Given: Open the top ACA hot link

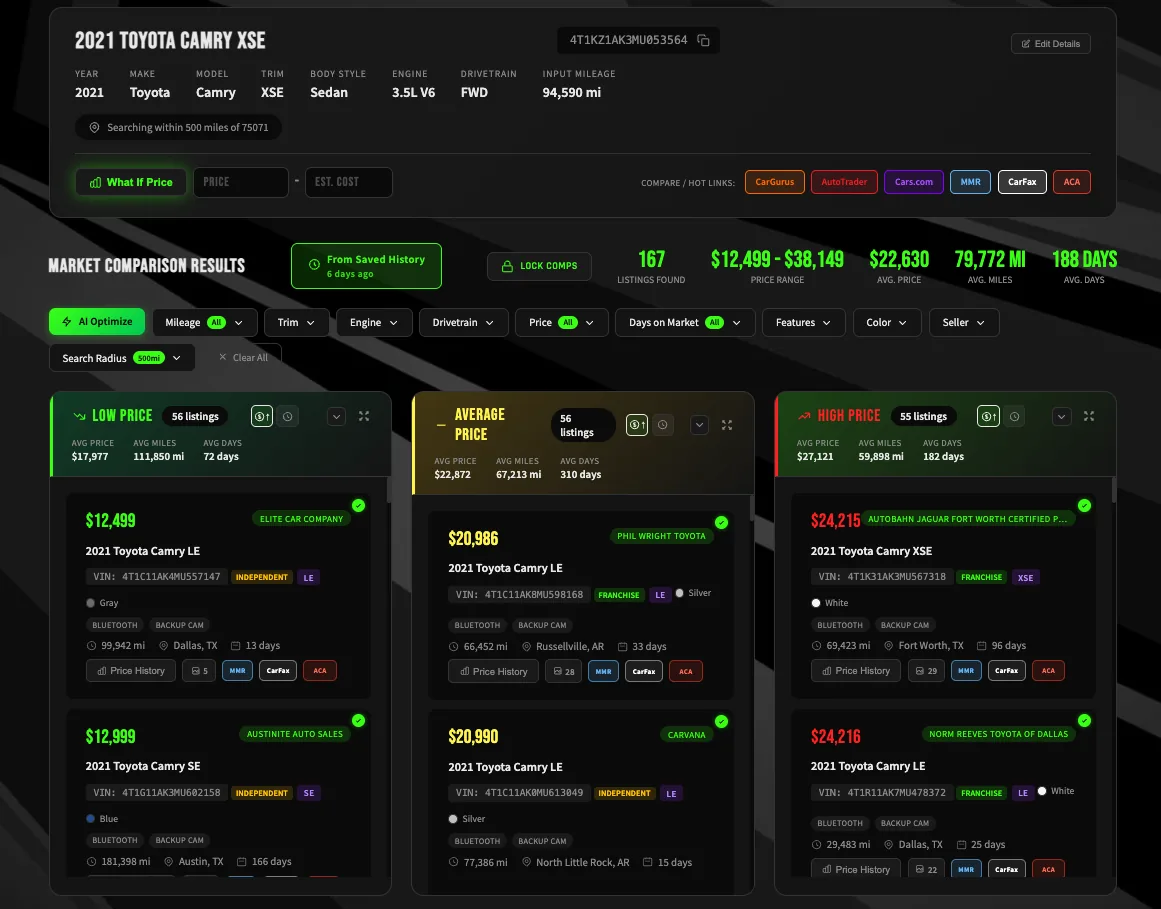Looking at the screenshot, I should pyautogui.click(x=1071, y=182).
